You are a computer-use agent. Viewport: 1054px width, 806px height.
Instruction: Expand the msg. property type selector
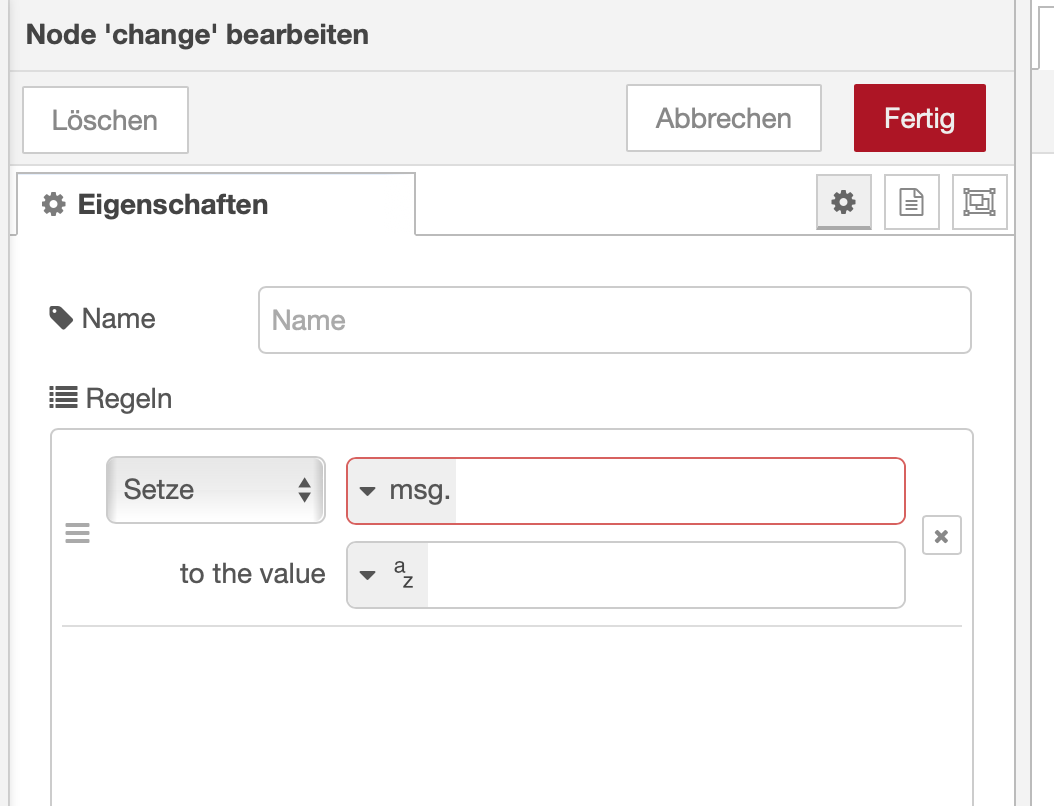coord(402,490)
